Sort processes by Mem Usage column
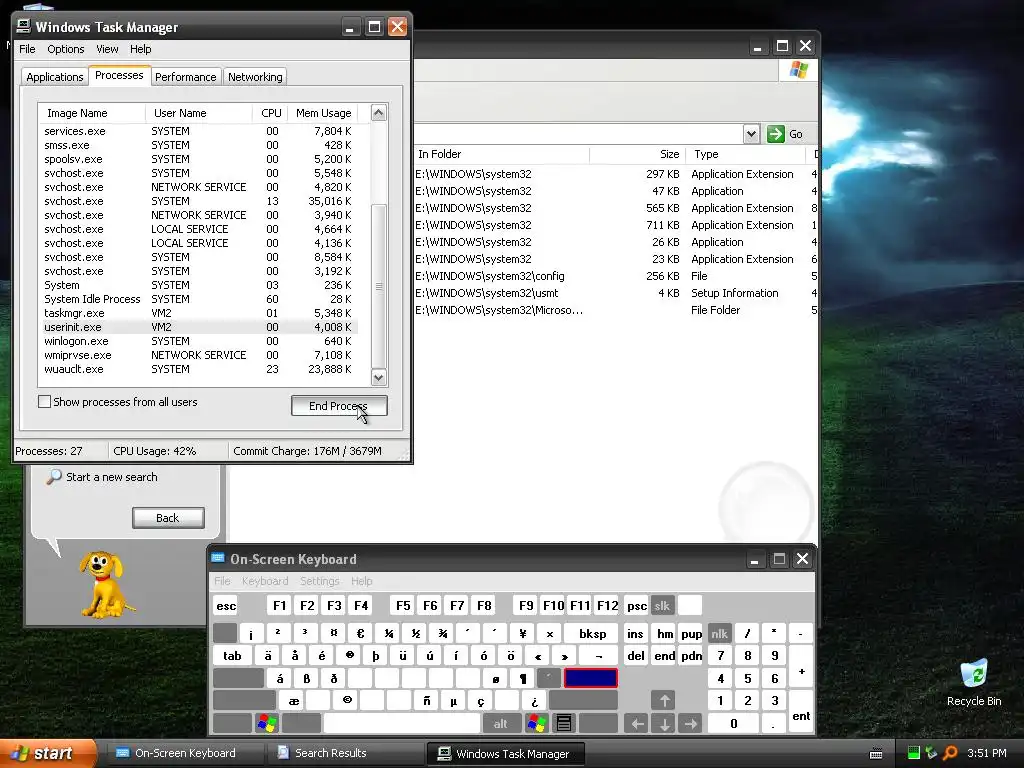This screenshot has width=1024, height=768. click(x=323, y=113)
